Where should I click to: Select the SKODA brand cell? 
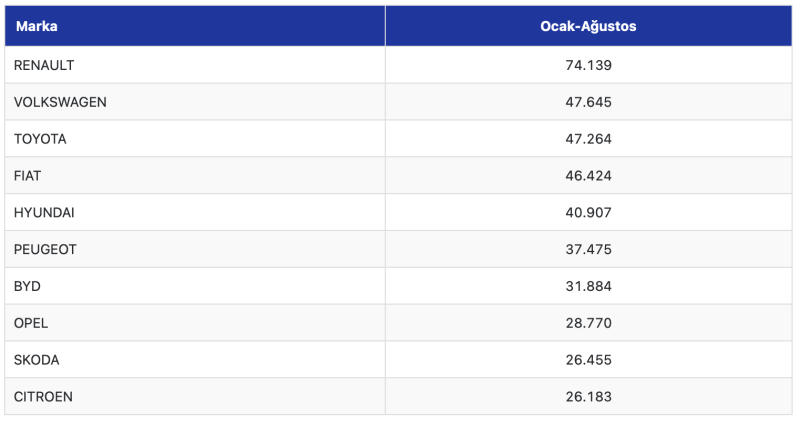195,360
